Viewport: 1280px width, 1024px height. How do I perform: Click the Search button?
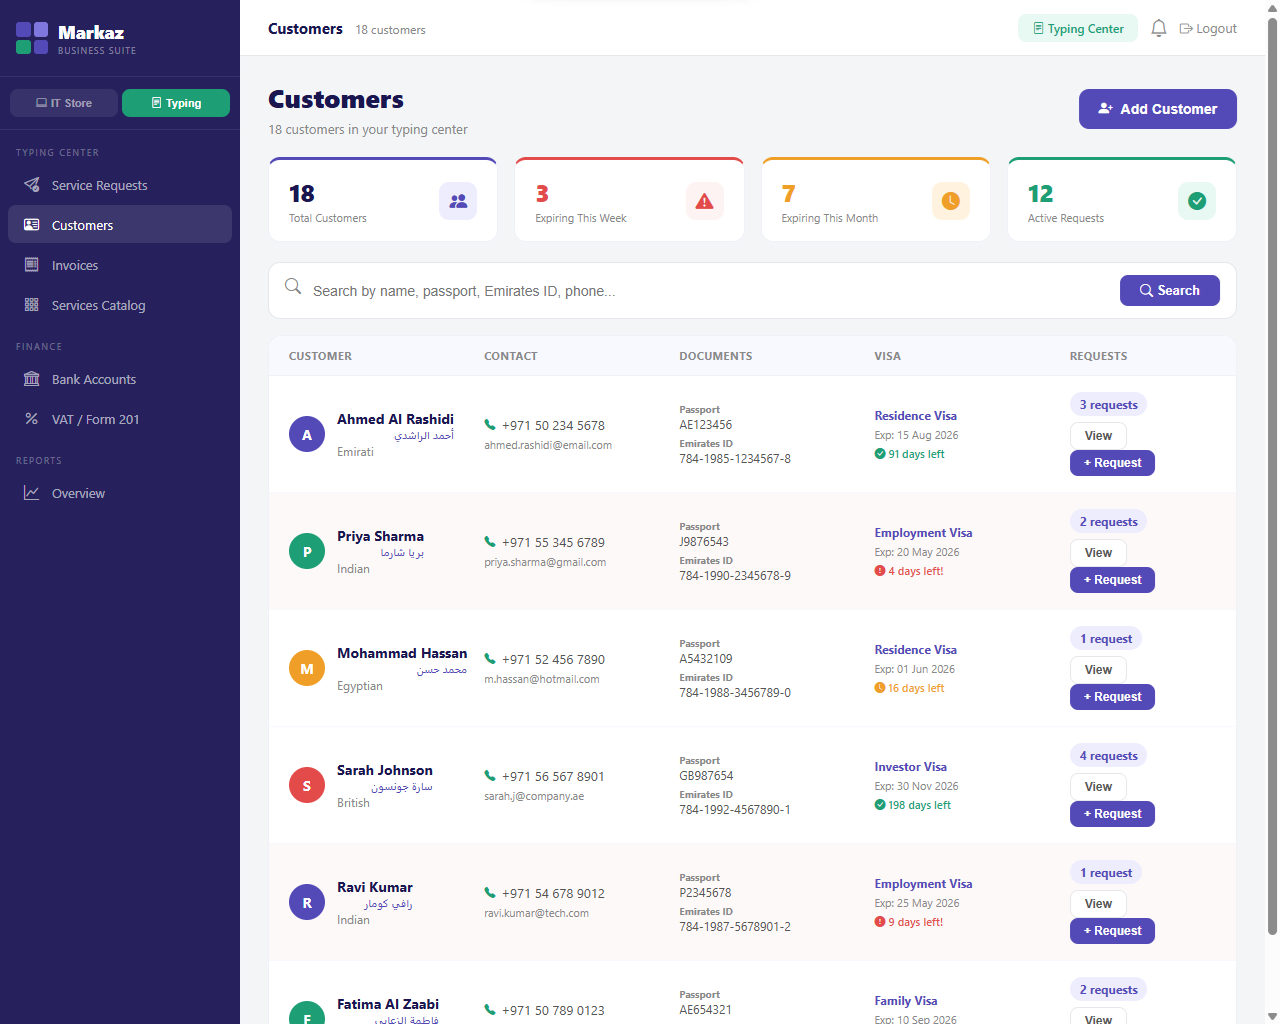point(1170,290)
